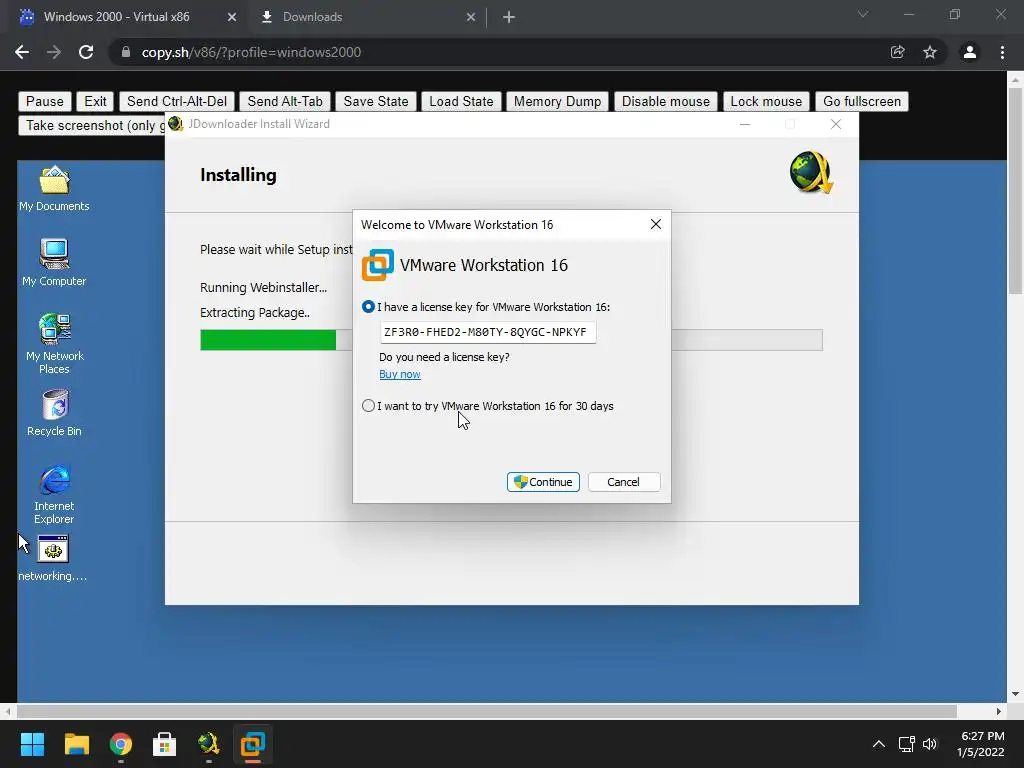Open the Chrome three-dot menu
1024x768 pixels.
[x=1002, y=52]
